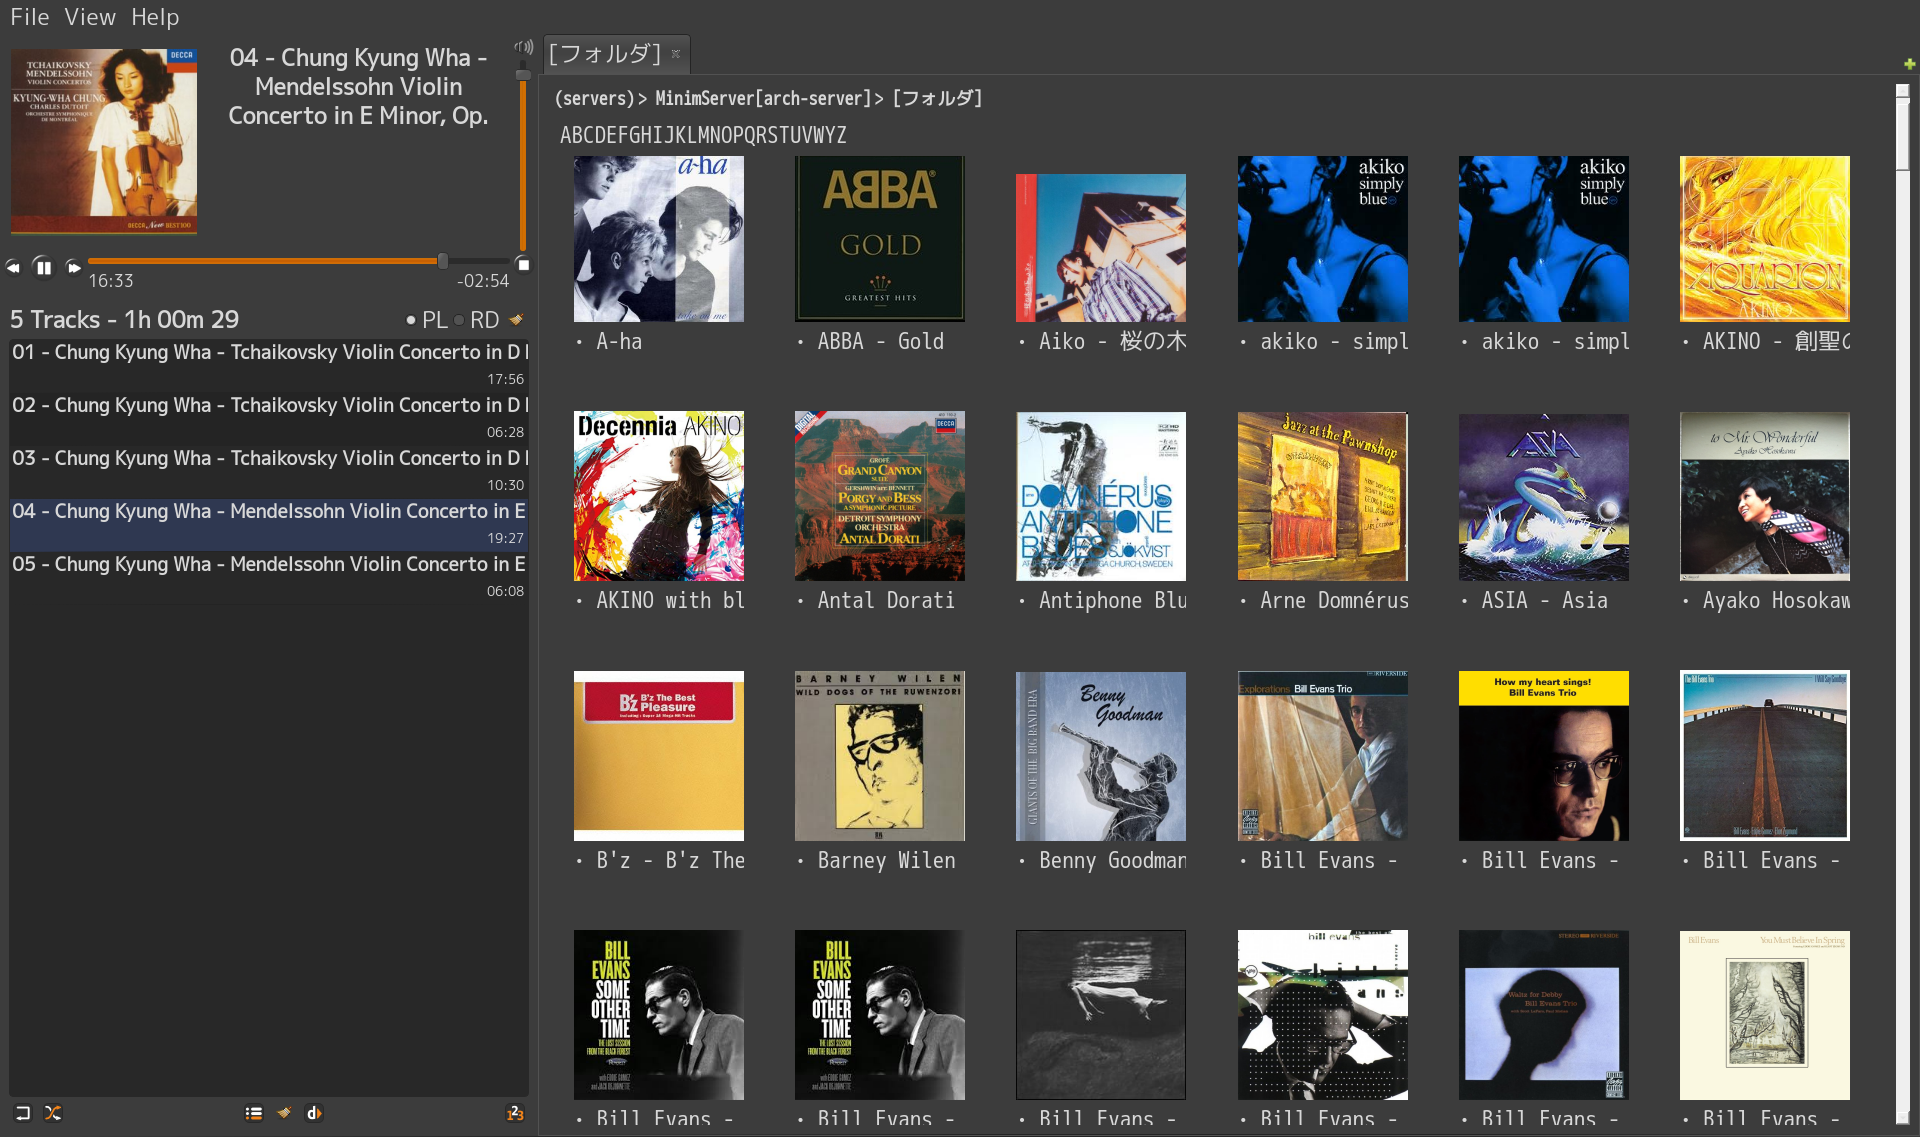This screenshot has height=1137, width=1920.
Task: Stop playback with the stop button
Action: pyautogui.click(x=523, y=265)
